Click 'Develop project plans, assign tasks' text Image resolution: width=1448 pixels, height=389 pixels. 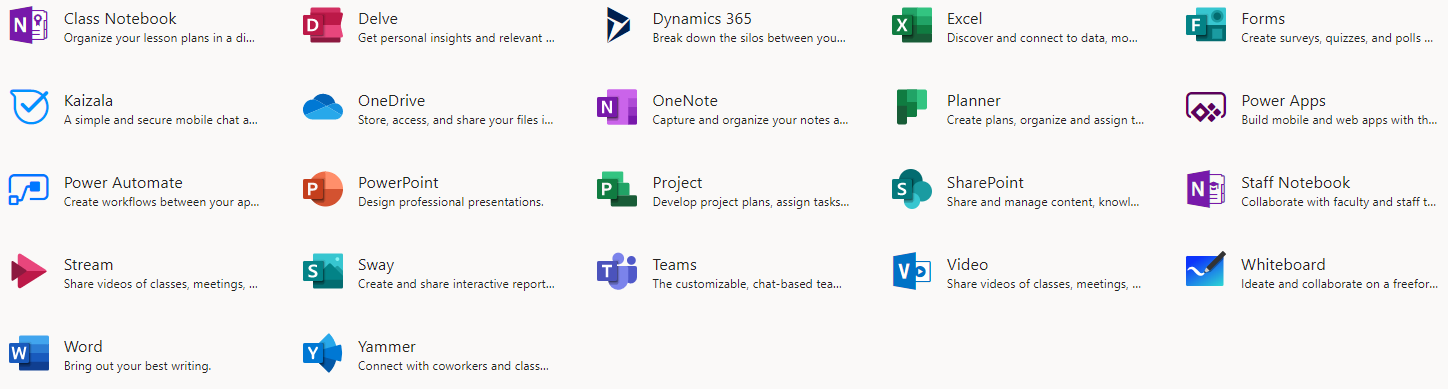pyautogui.click(x=752, y=202)
